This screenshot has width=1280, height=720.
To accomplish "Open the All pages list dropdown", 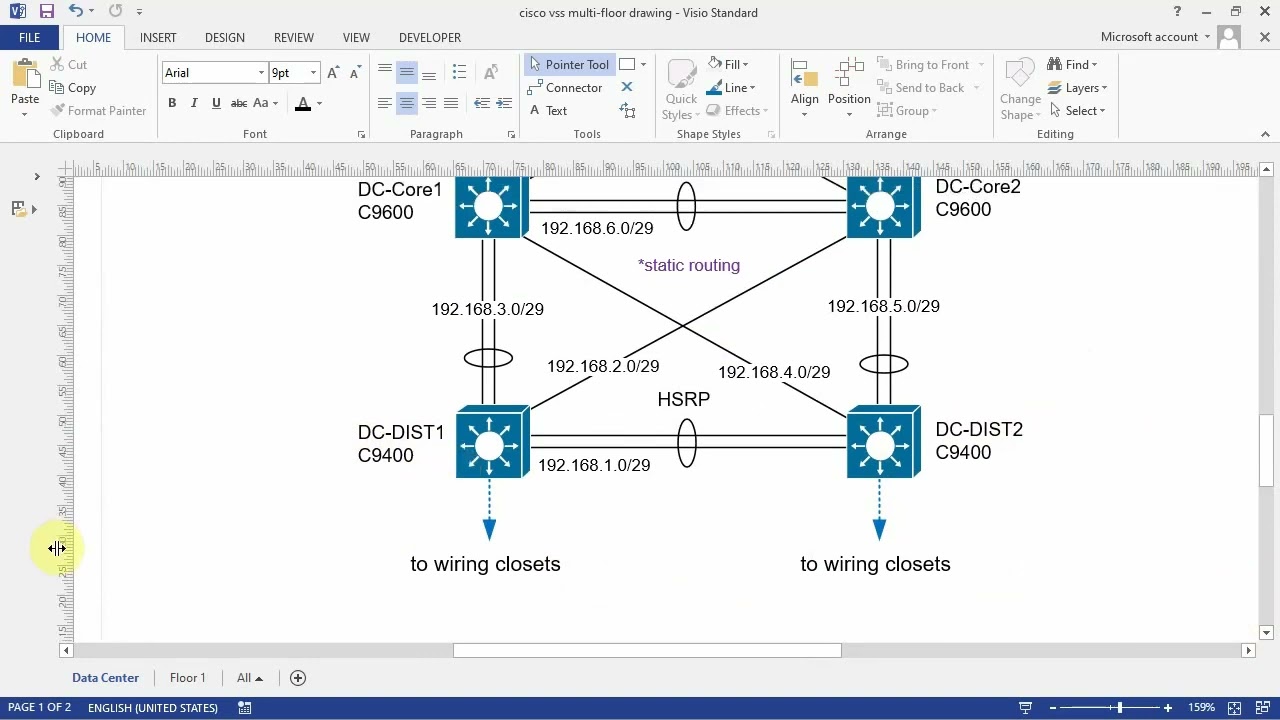I will point(250,678).
